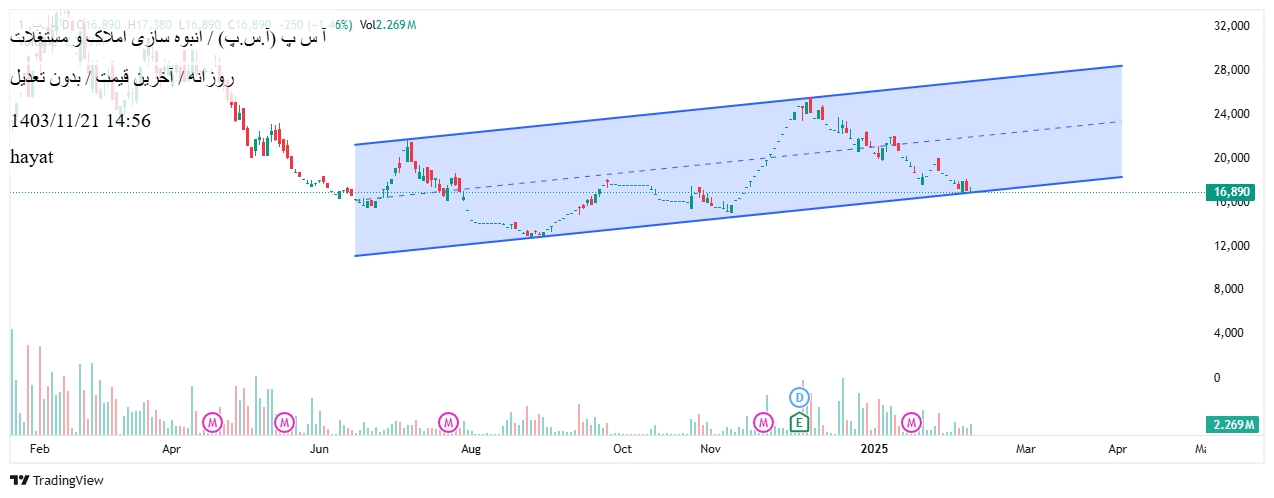Click the 28,000 price axis value
Screen dimensions: 1274x498
tap(1230, 70)
